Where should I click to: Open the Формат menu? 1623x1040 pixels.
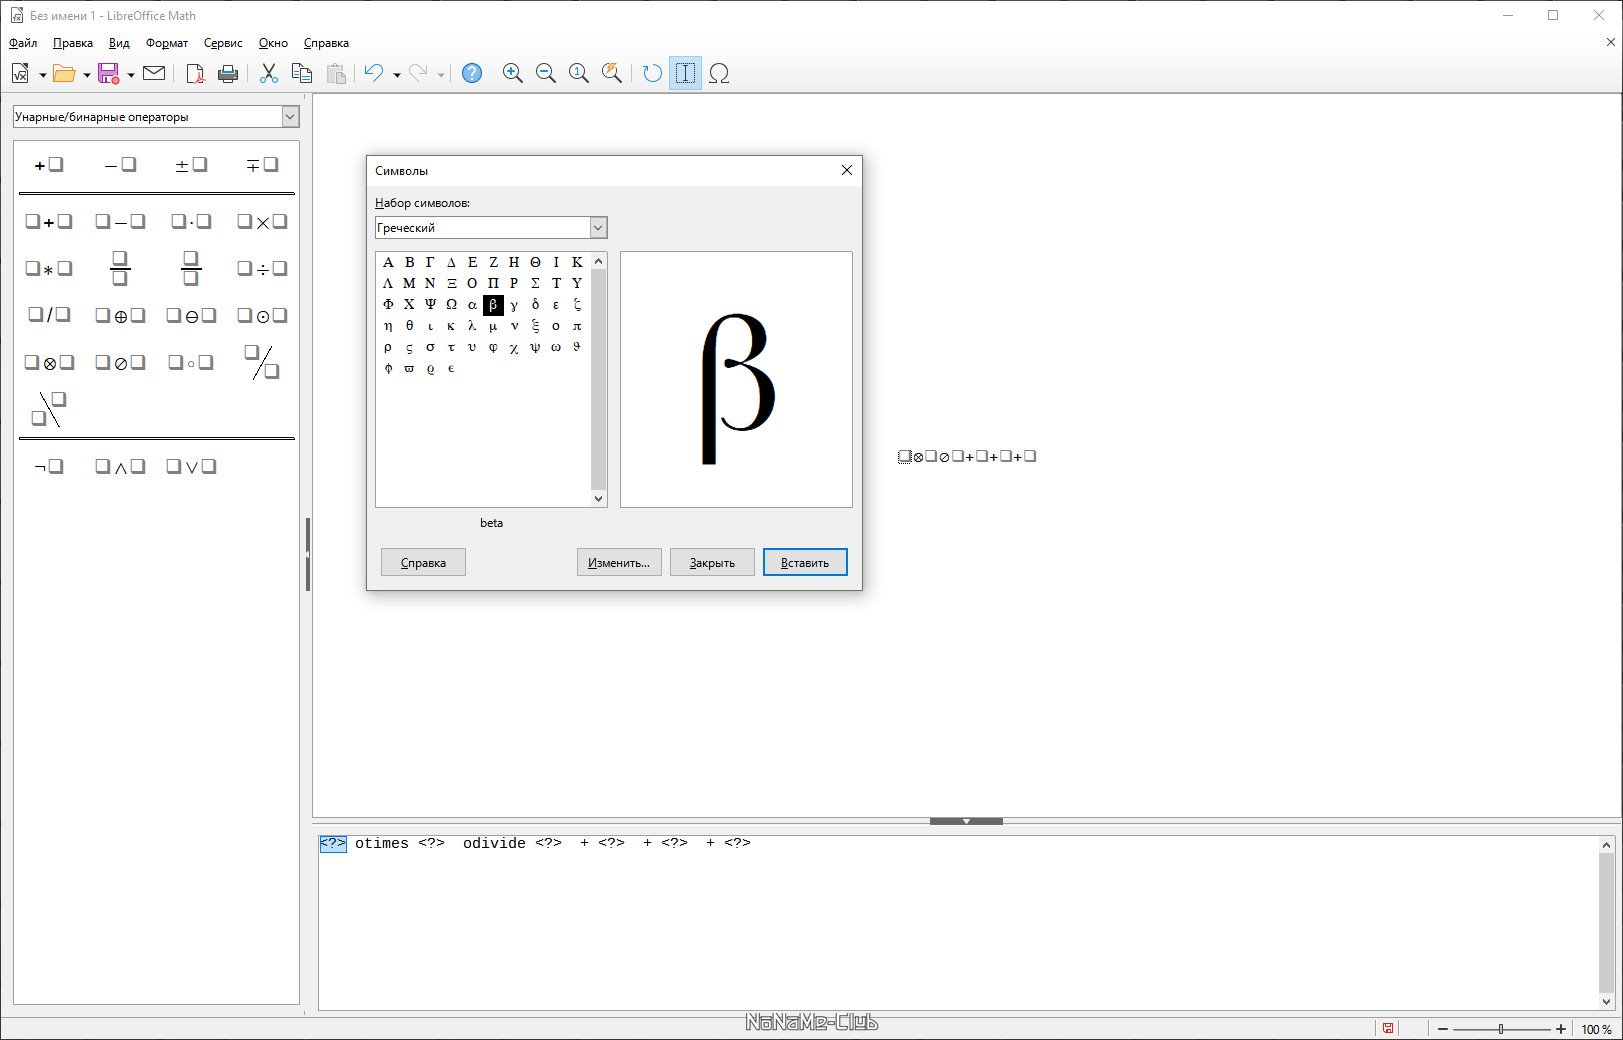167,43
